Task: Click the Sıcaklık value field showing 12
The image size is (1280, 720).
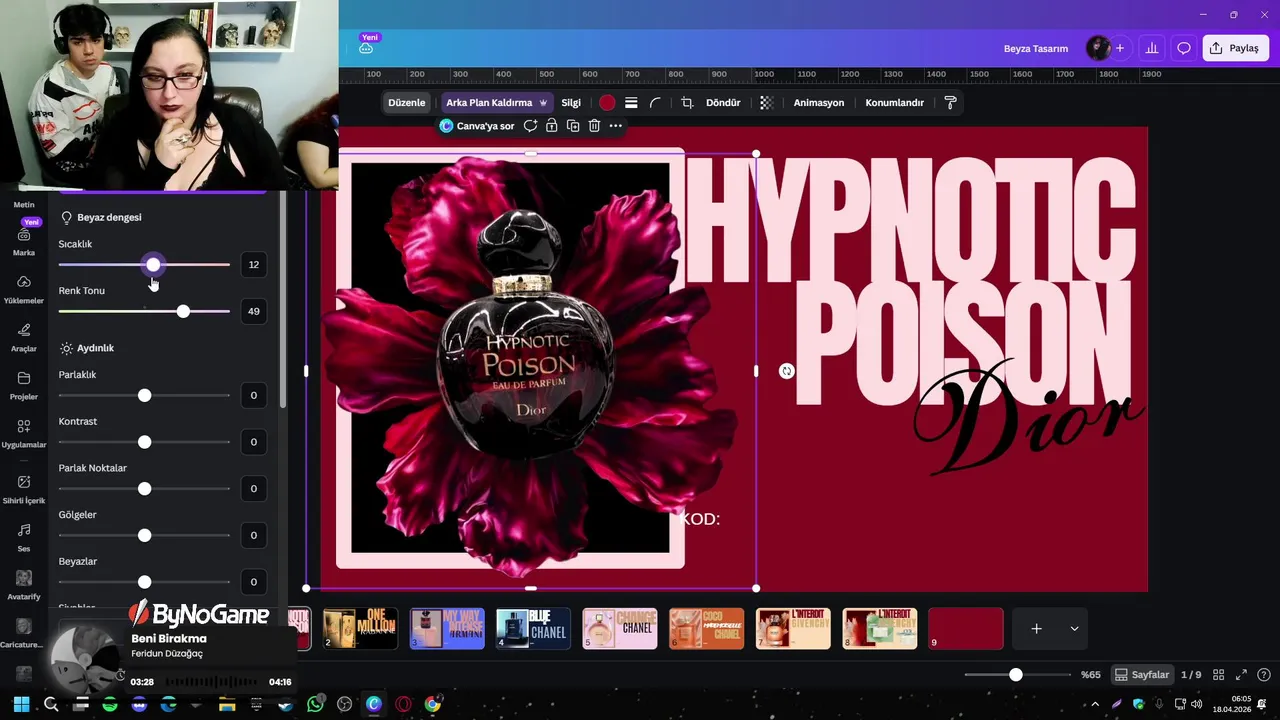Action: point(253,265)
